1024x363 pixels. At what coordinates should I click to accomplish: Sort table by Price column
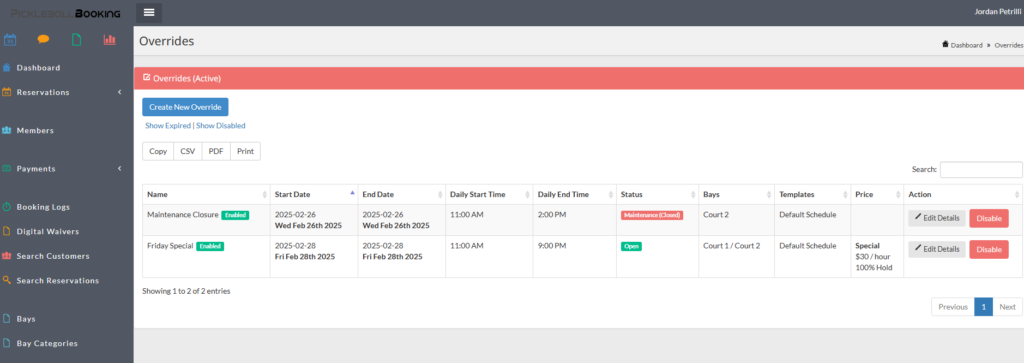pos(877,194)
